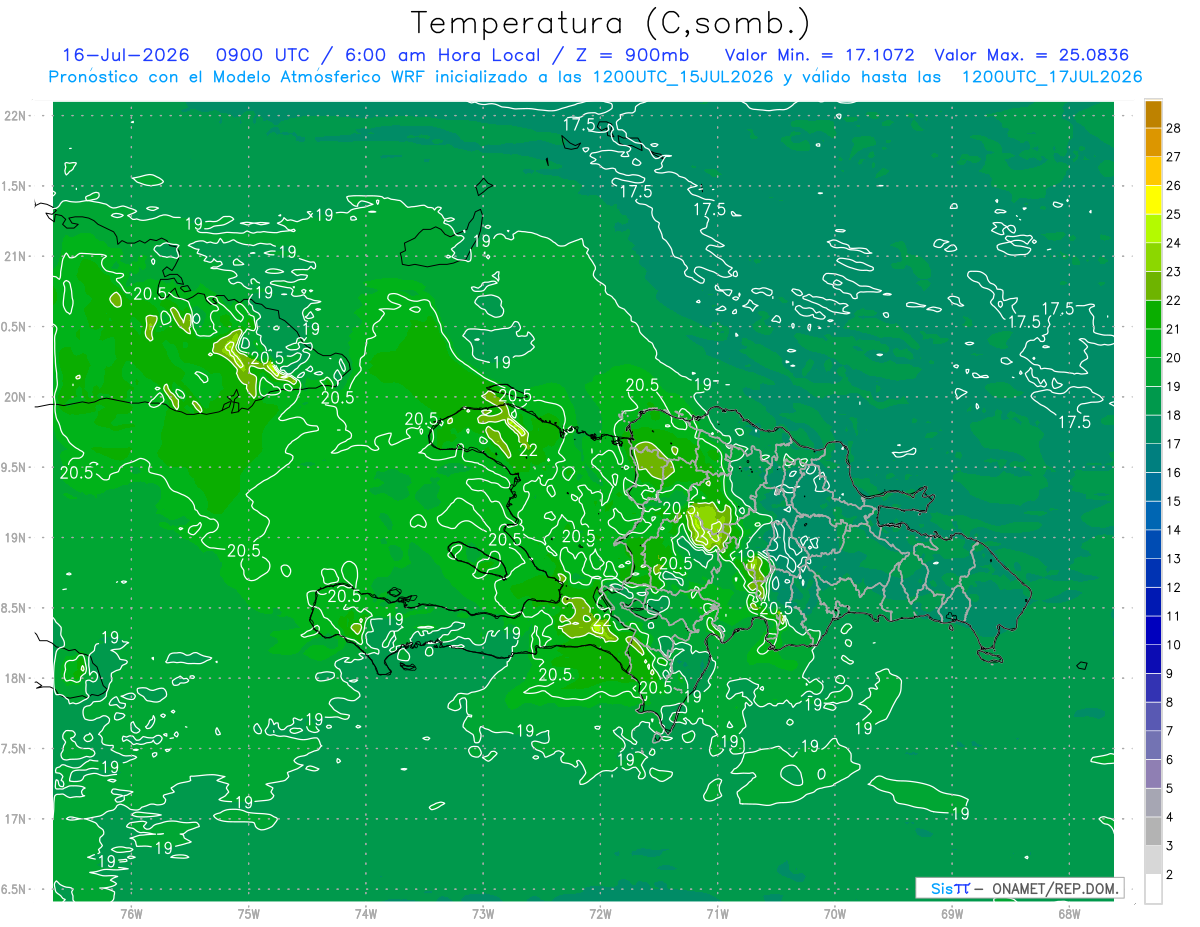Click the map title Temperatura (C,somb.)
Image resolution: width=1200 pixels, height=927 pixels.
[611, 23]
